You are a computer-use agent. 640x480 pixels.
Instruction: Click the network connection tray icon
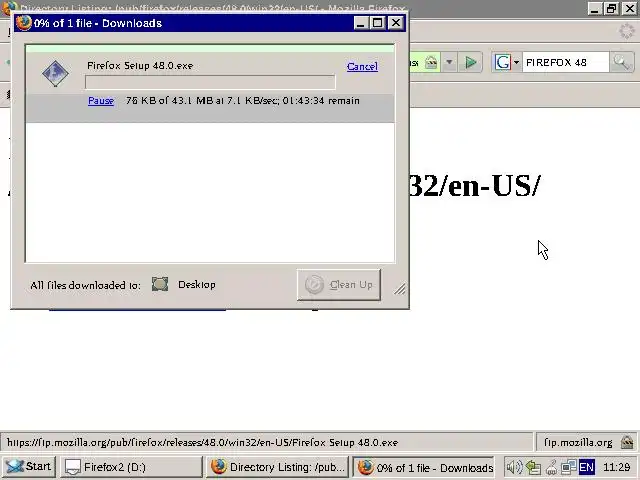pyautogui.click(x=533, y=467)
